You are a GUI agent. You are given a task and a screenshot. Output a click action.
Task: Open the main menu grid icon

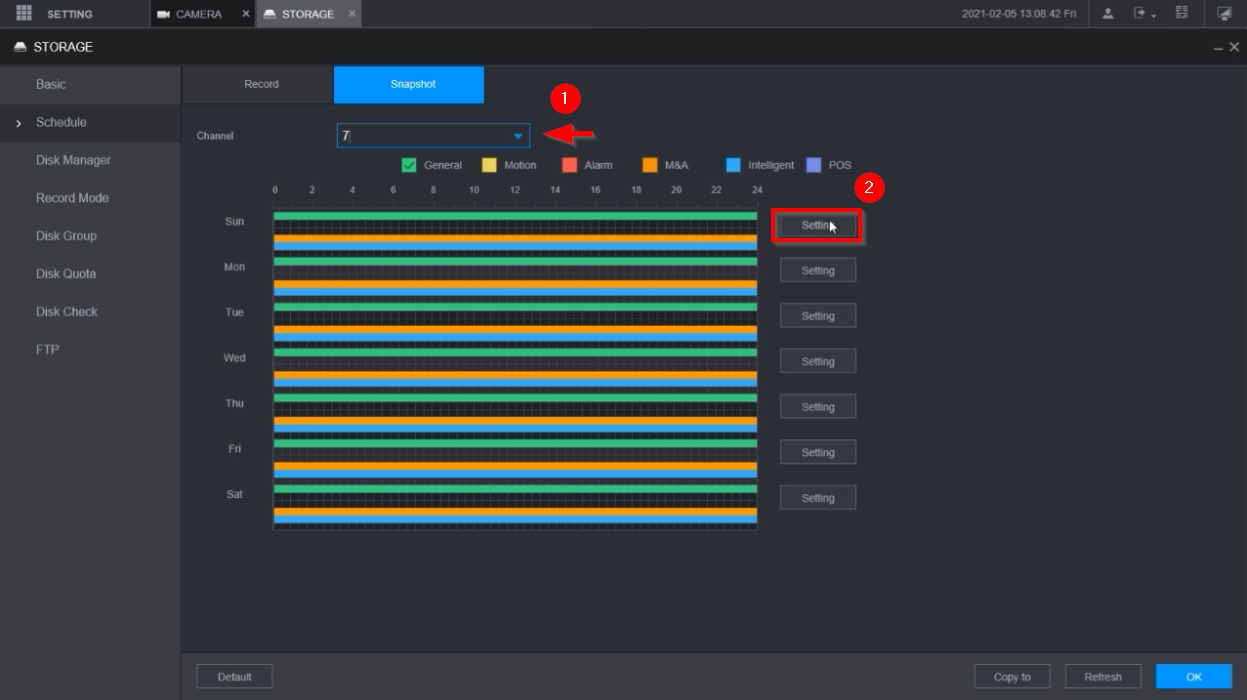24,13
